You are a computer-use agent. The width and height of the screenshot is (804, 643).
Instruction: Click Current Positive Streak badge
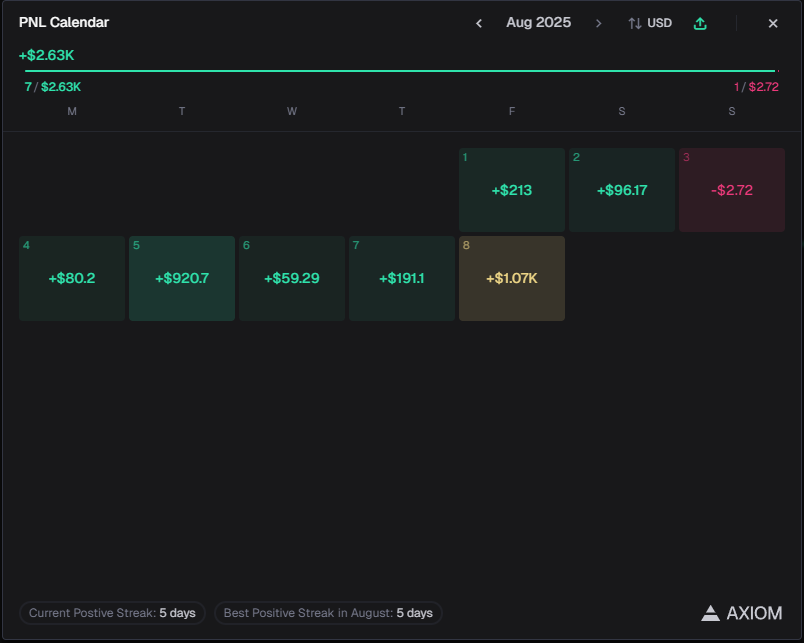click(x=112, y=613)
